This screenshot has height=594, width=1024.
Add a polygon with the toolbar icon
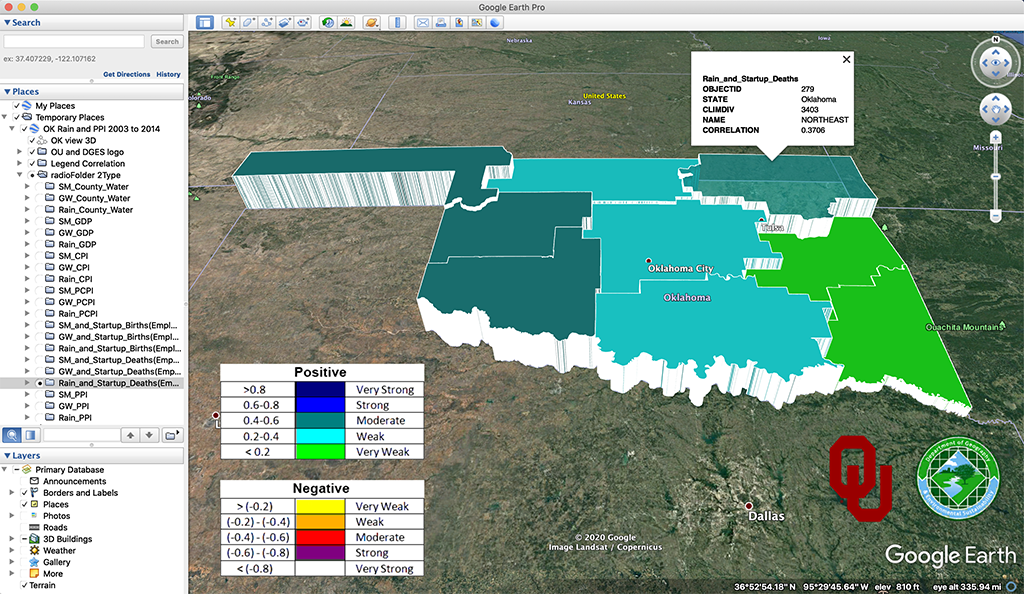tap(248, 22)
